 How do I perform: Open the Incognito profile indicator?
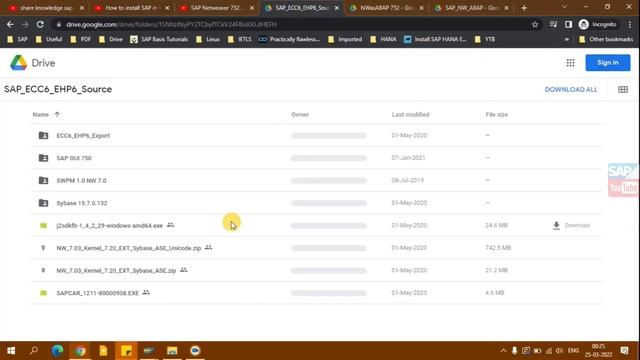coord(598,24)
